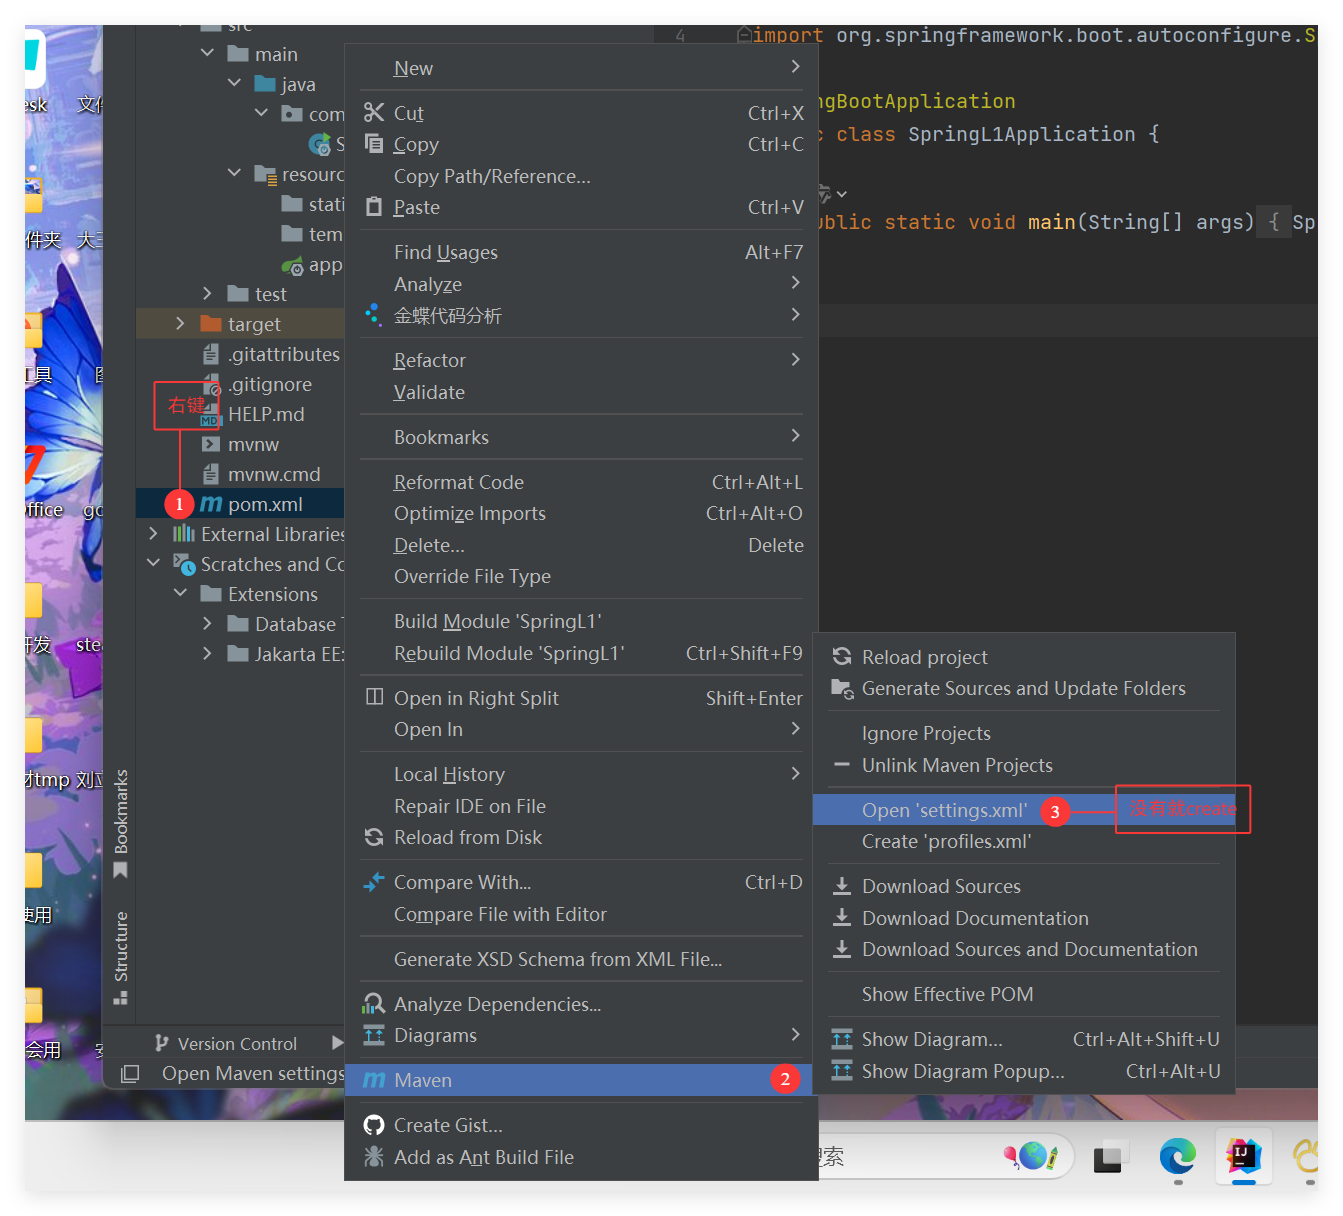Viewport: 1343px width, 1216px height.
Task: Click the Reload project refresh icon
Action: pos(842,656)
